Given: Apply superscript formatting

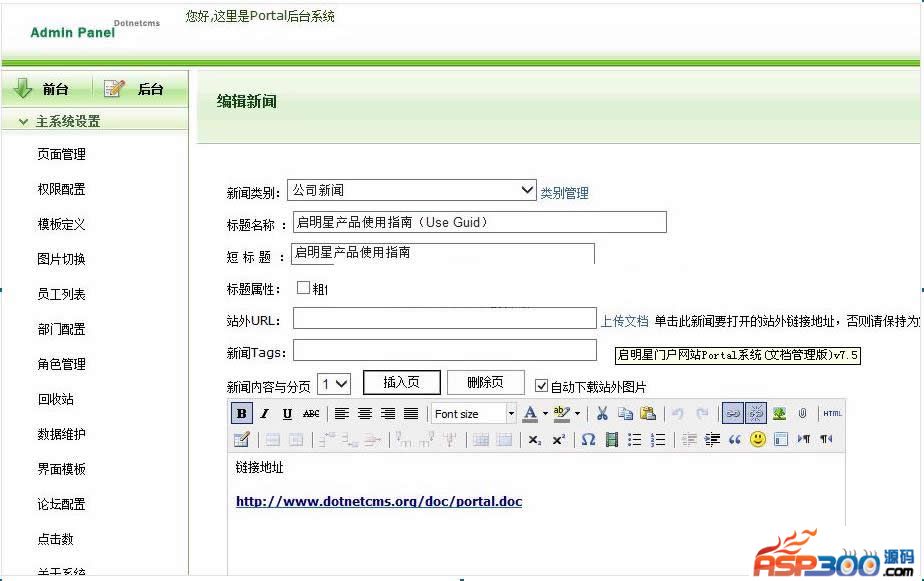Looking at the screenshot, I should (x=558, y=440).
